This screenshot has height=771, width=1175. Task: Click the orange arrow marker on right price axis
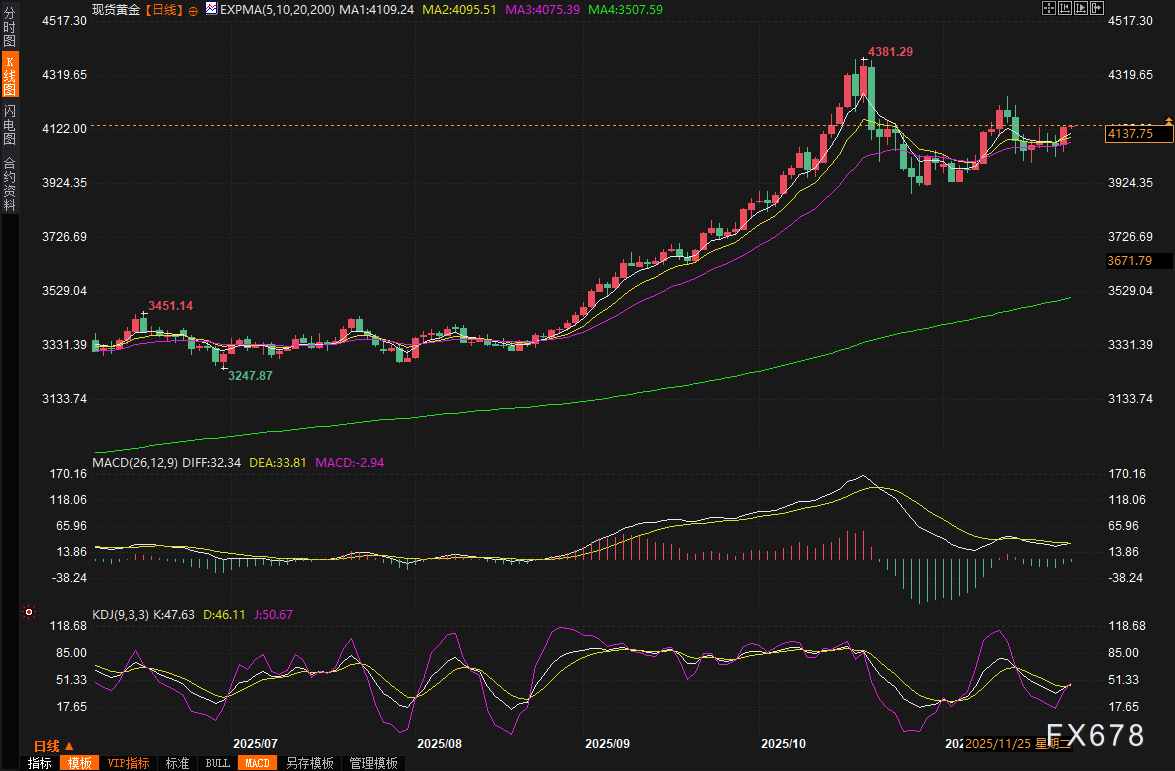pos(1168,121)
